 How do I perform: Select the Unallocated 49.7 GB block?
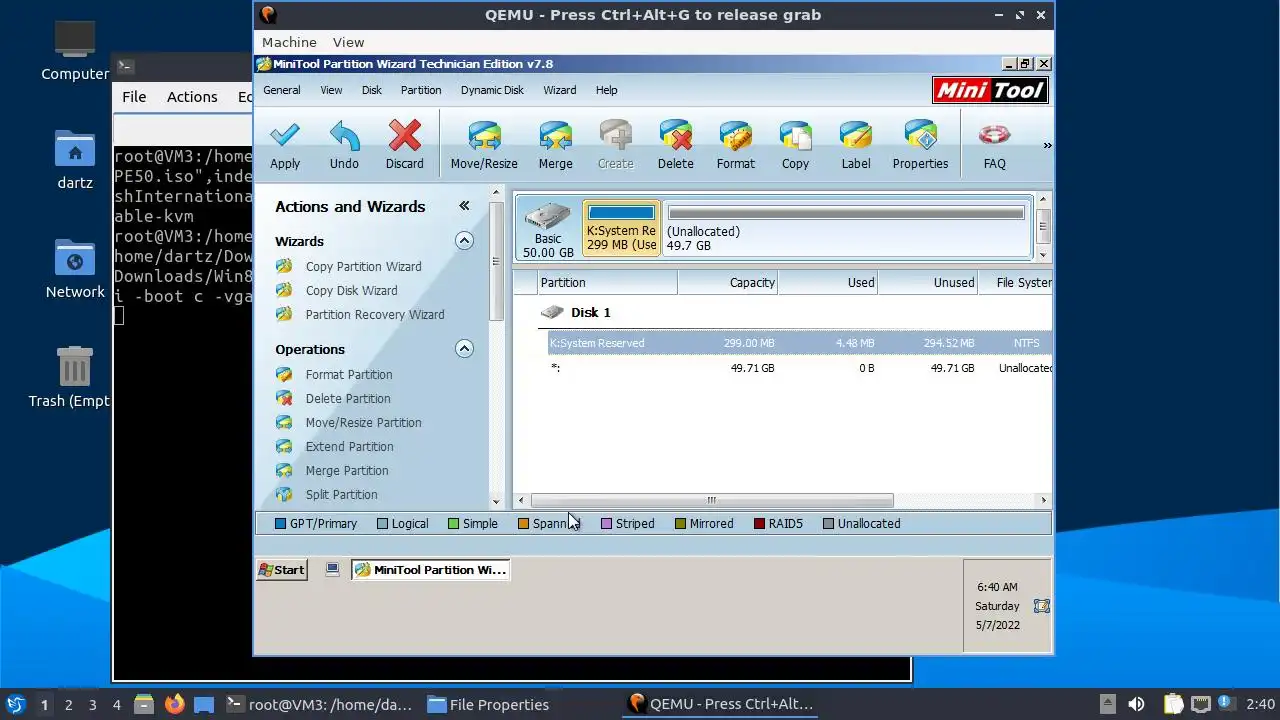pos(846,228)
